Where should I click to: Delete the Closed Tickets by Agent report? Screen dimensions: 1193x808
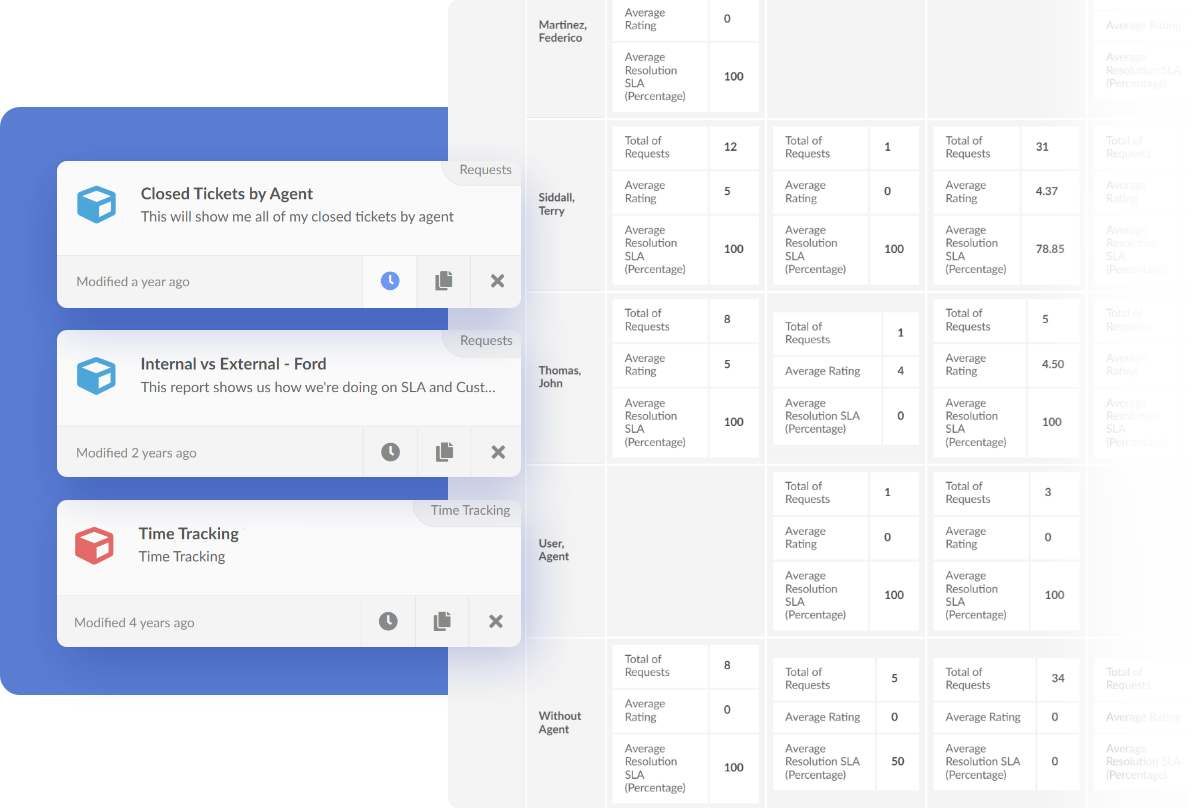point(496,281)
